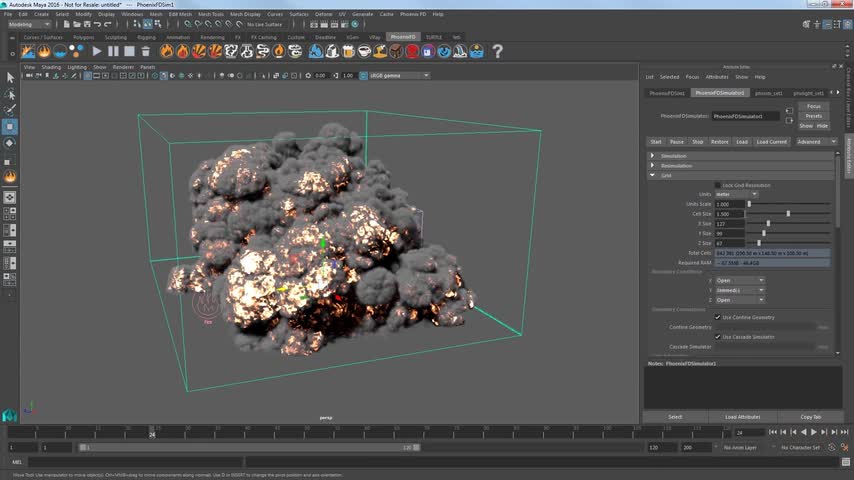Click the play simulation icon on the shelf

(97, 51)
